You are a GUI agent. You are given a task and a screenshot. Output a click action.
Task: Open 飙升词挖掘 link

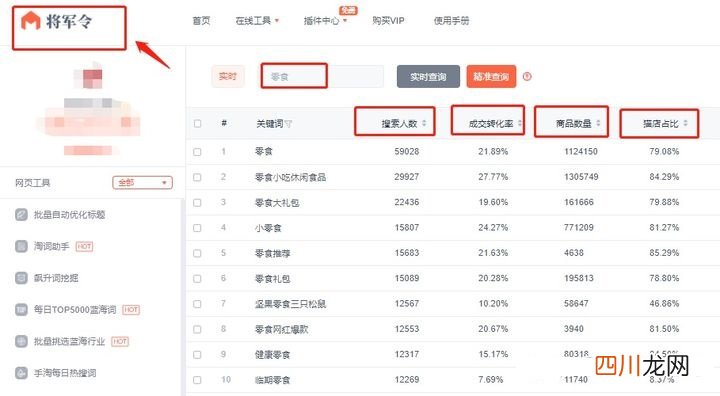tap(56, 278)
